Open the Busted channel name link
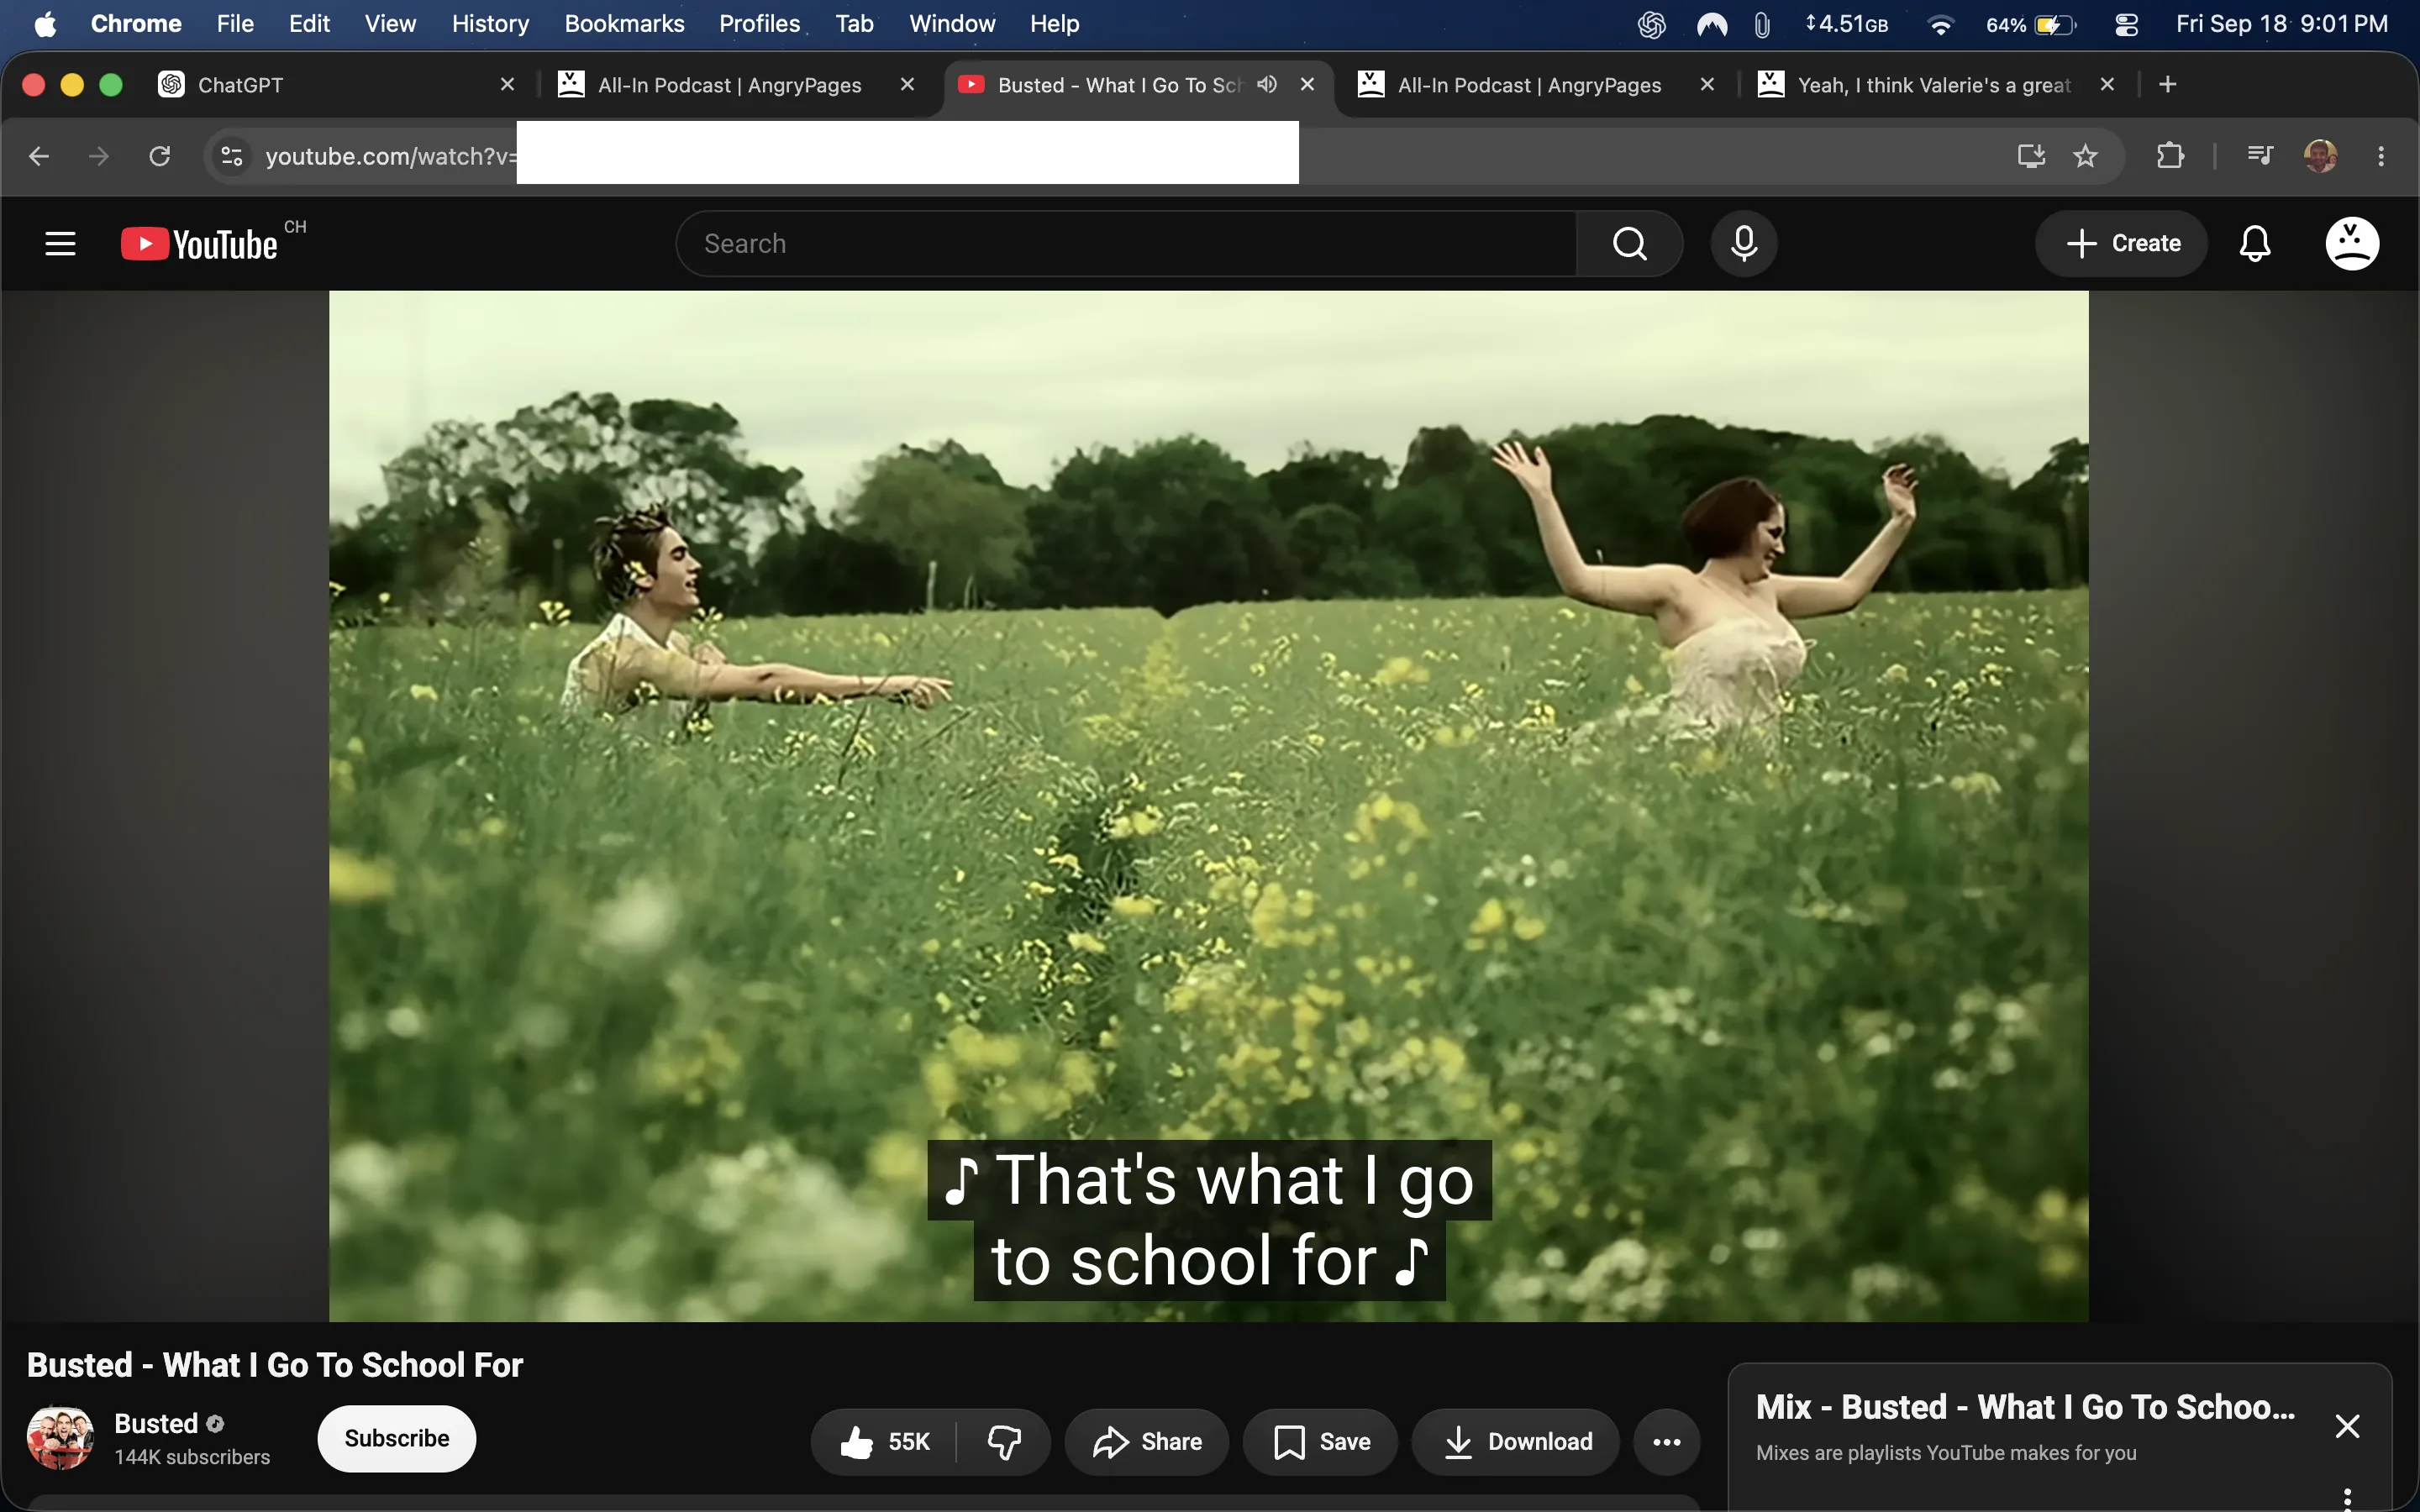Image resolution: width=2420 pixels, height=1512 pixels. click(x=156, y=1423)
